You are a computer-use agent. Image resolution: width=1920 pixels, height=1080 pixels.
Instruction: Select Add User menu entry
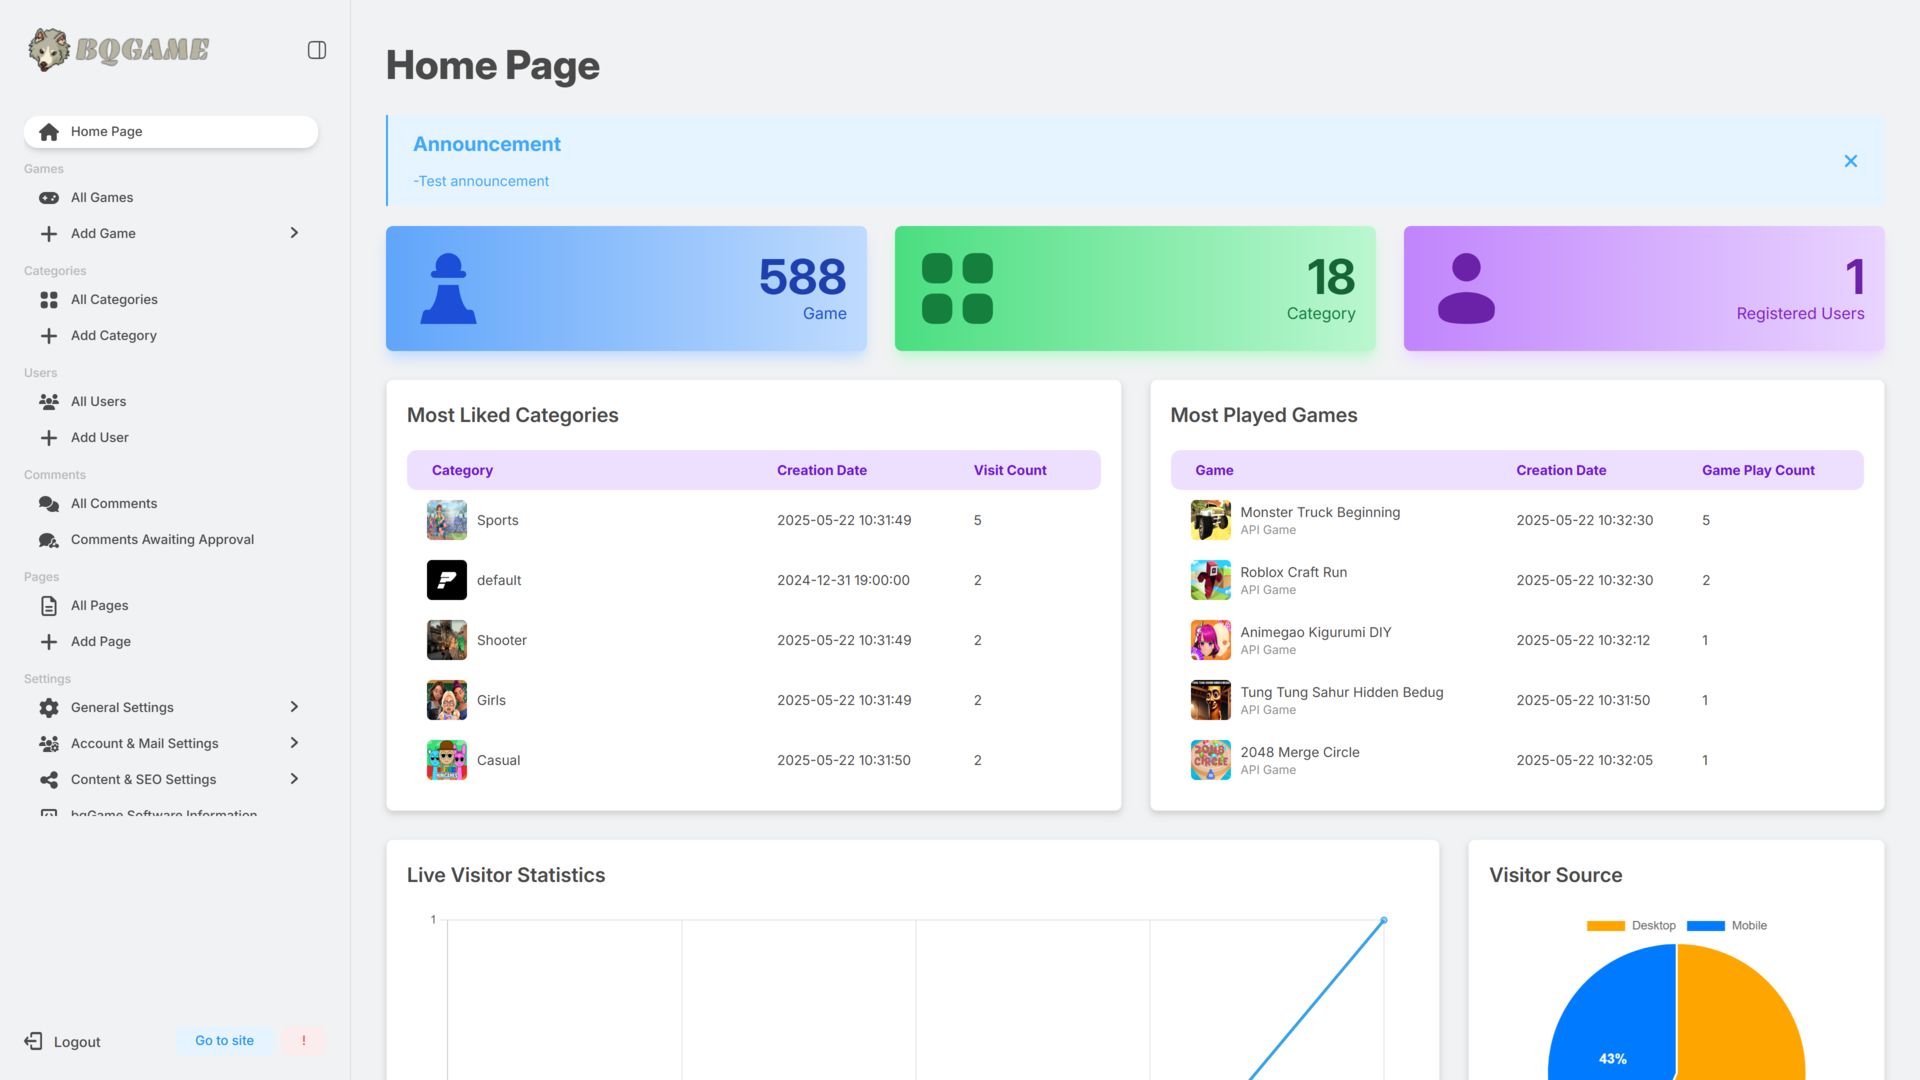pyautogui.click(x=171, y=438)
